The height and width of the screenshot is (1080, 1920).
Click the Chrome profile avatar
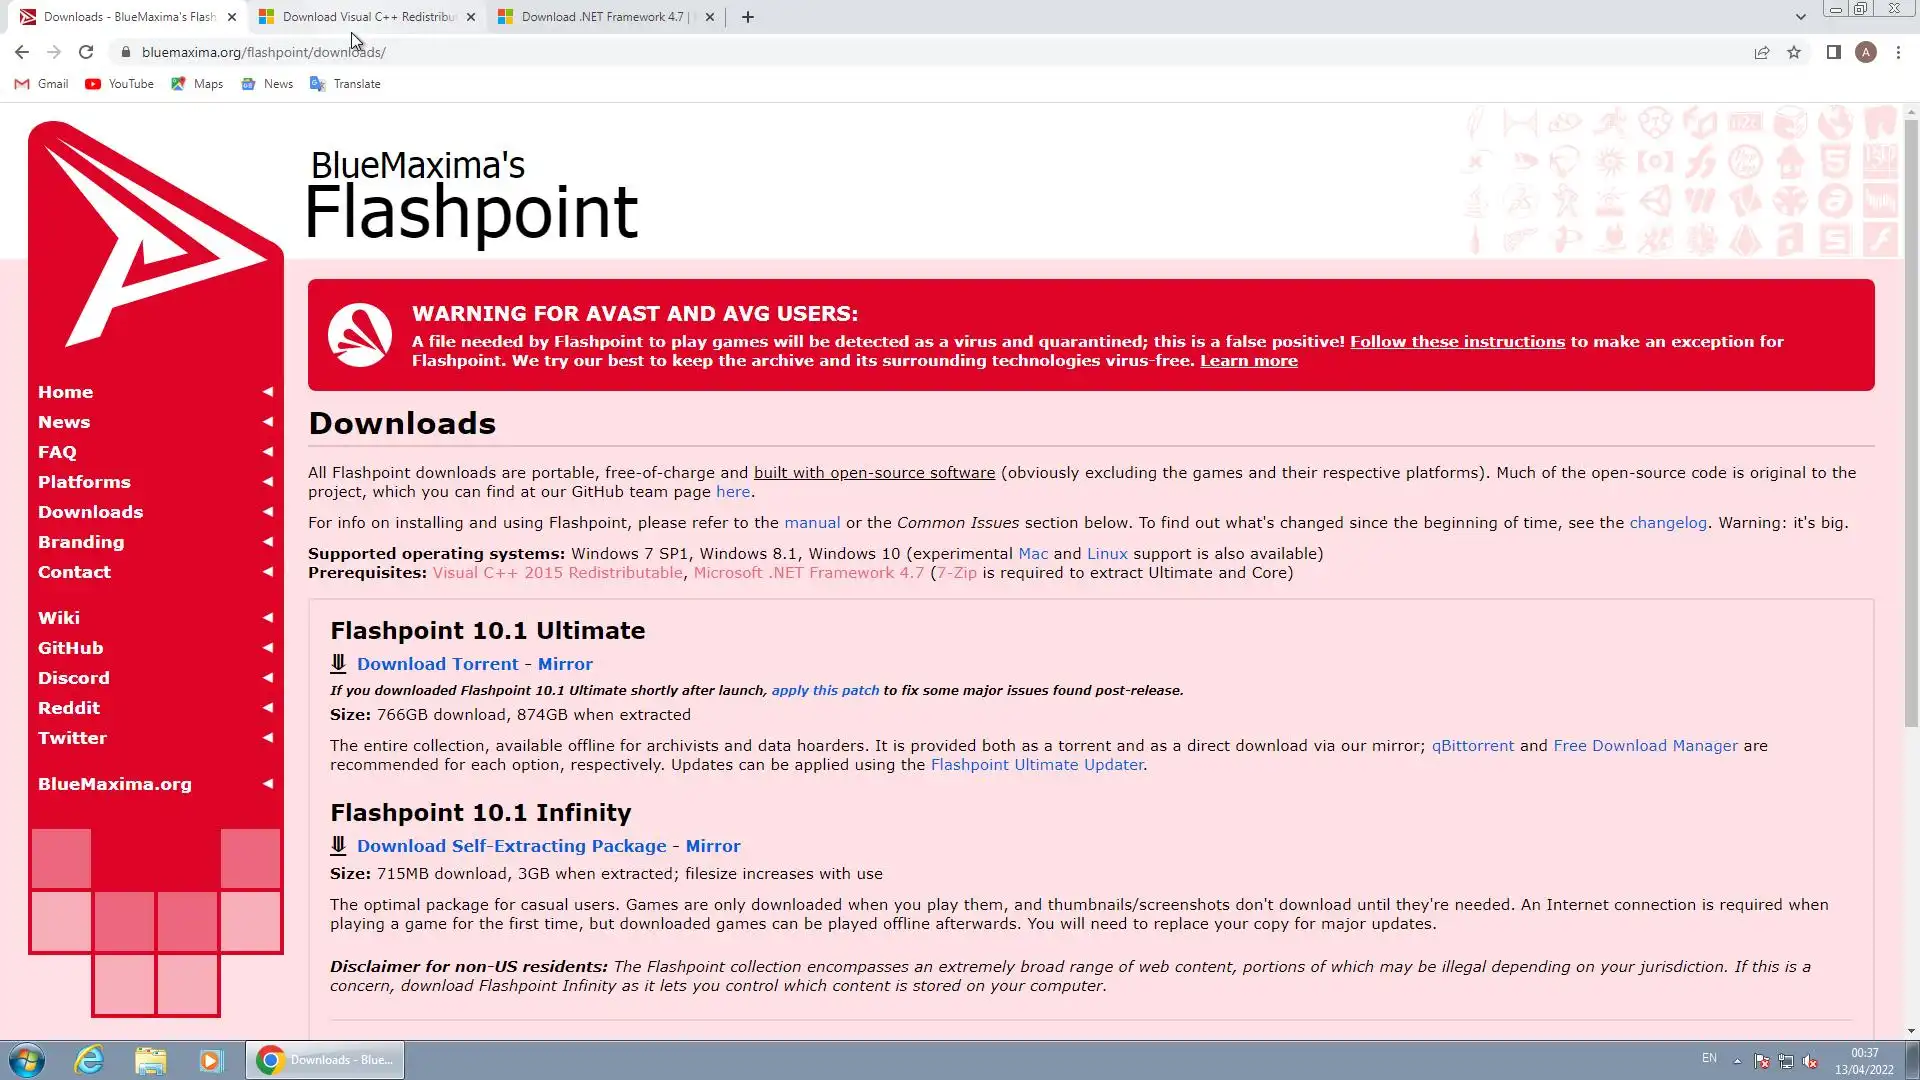point(1865,52)
